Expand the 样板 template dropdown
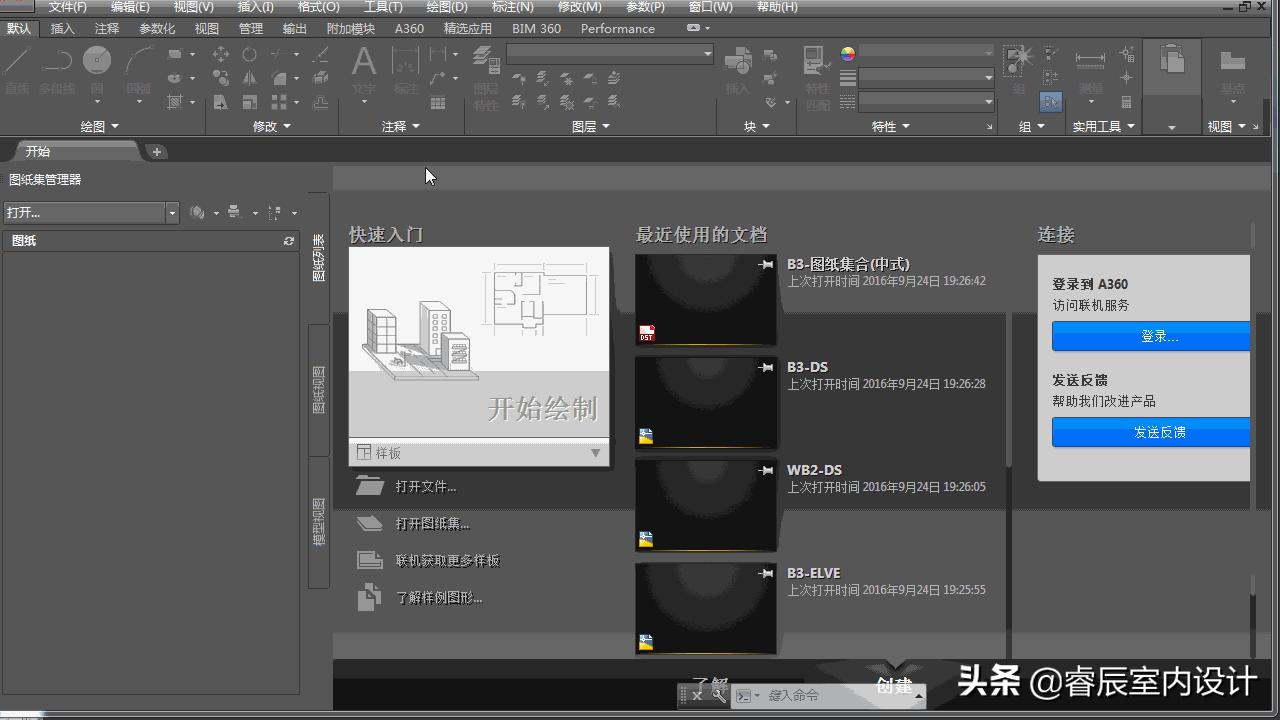The image size is (1280, 720). pos(597,453)
